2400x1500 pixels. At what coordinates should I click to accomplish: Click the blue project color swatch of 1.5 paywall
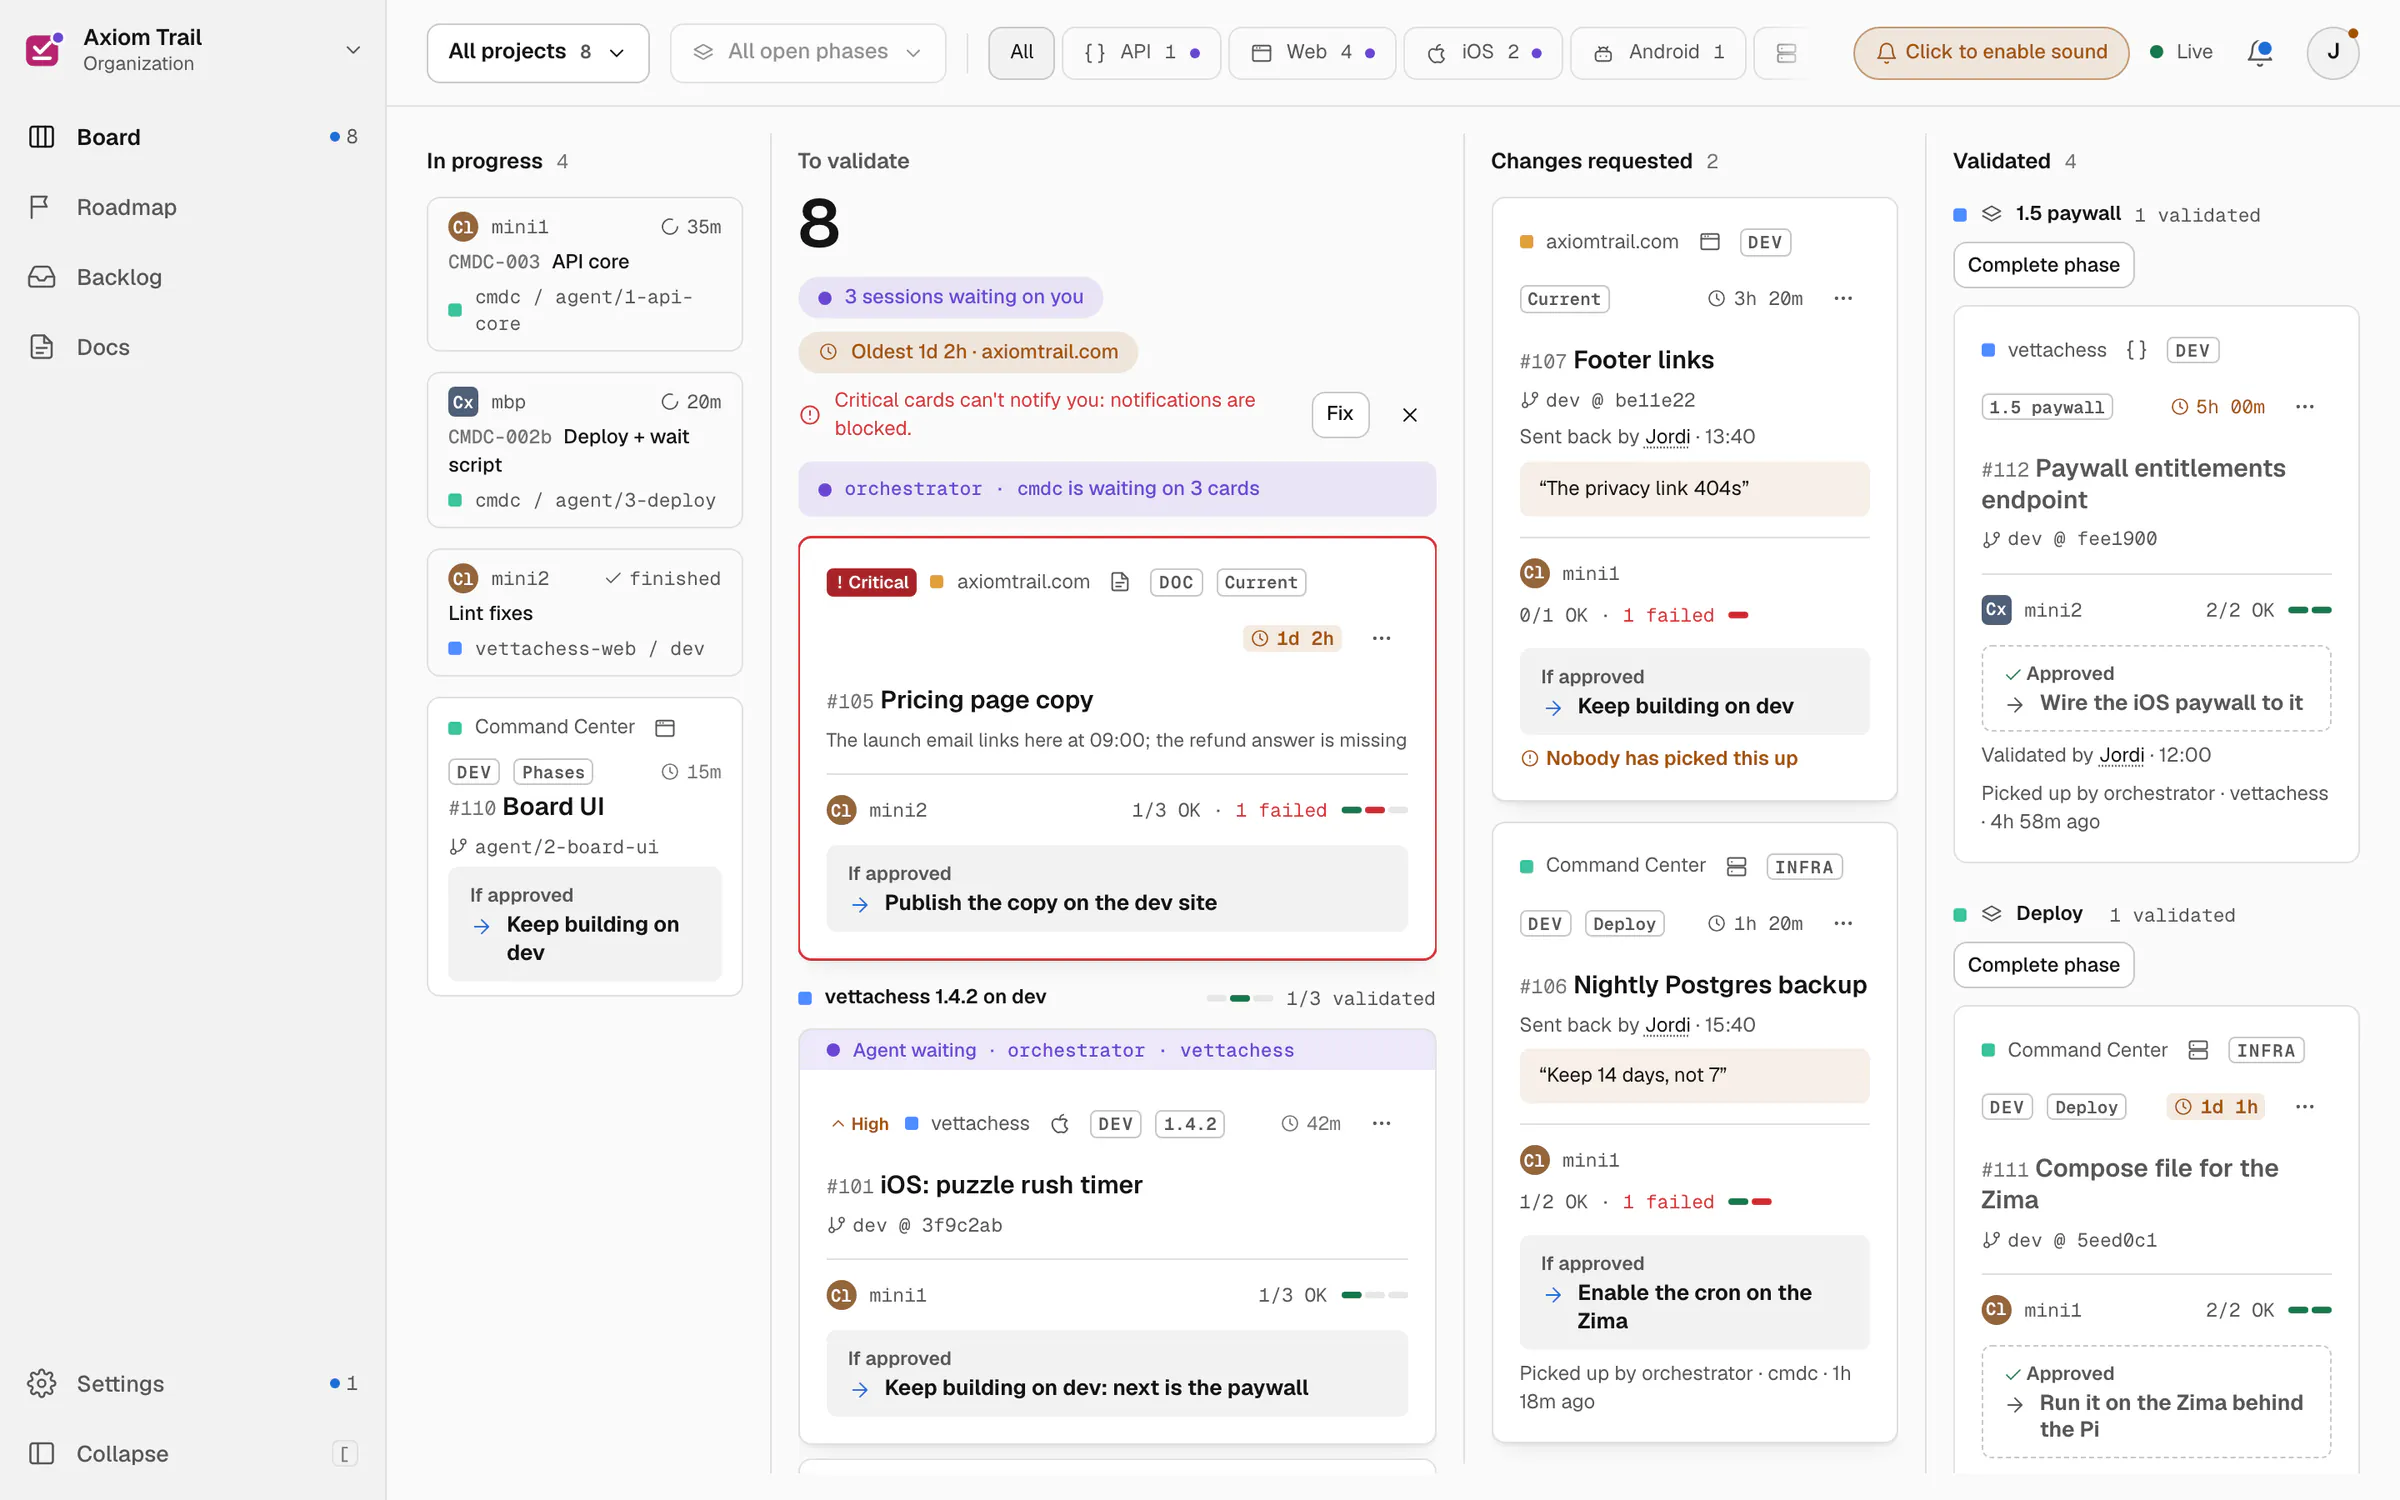[x=1960, y=215]
